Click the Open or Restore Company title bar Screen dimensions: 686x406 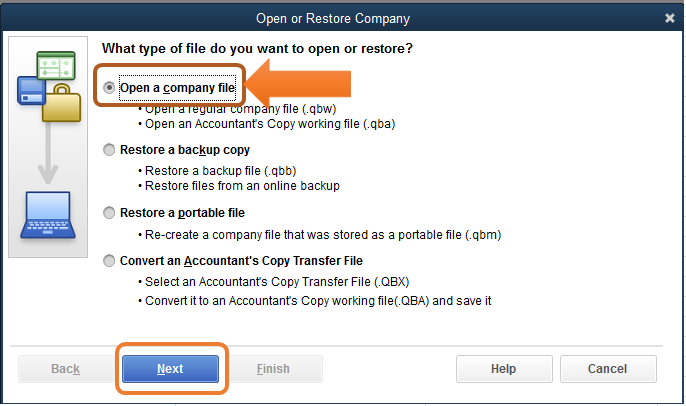(x=332, y=18)
